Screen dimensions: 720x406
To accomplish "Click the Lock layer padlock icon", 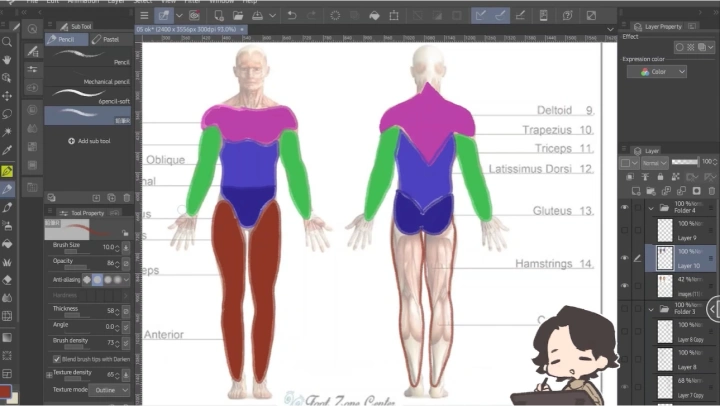I will point(660,176).
